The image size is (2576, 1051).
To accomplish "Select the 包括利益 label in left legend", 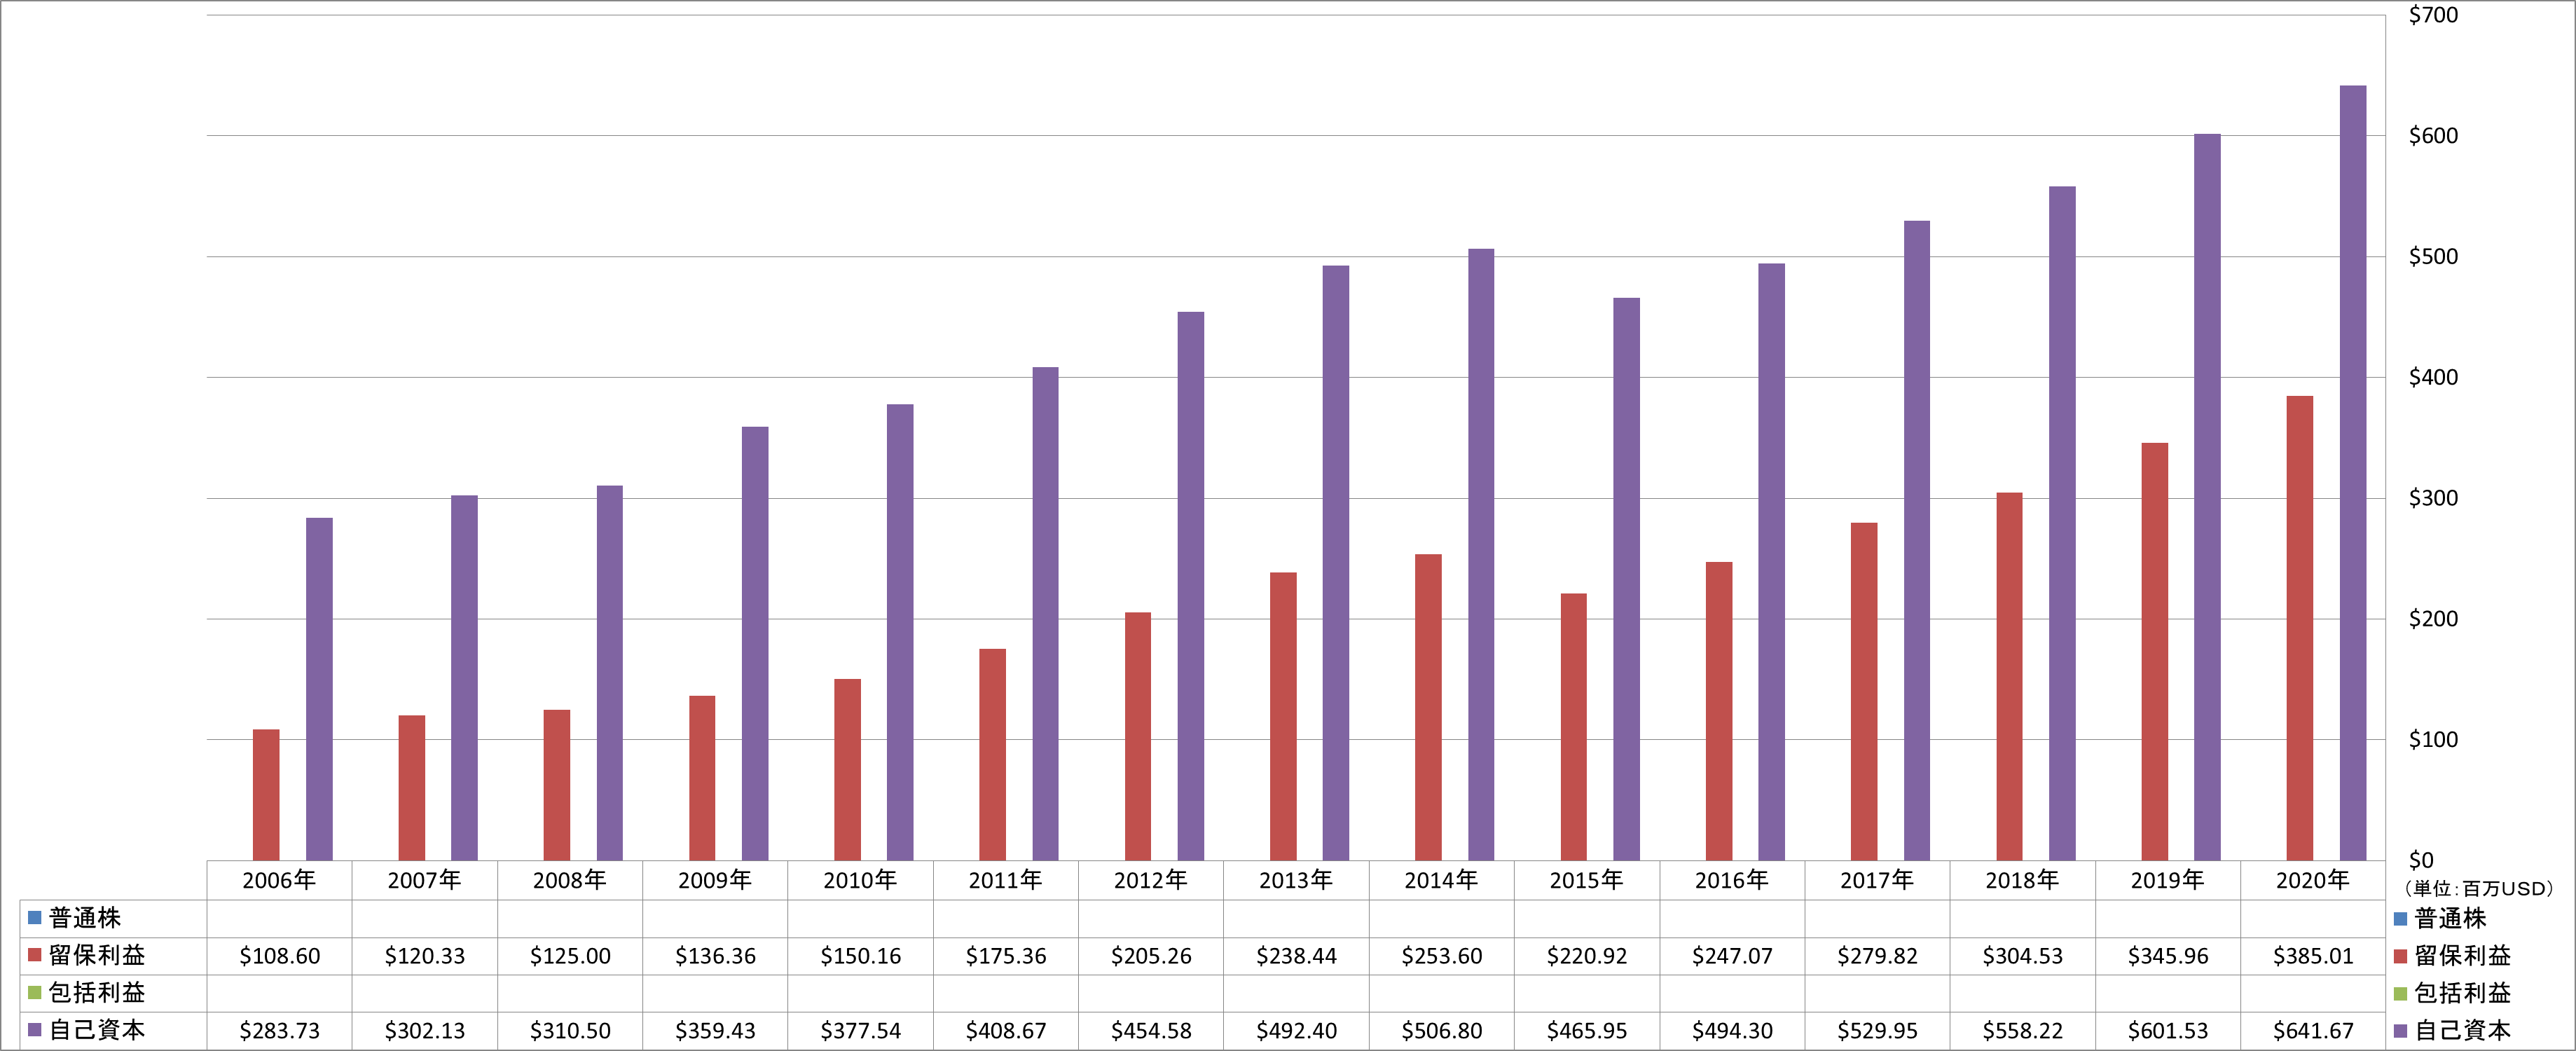I will (x=97, y=992).
